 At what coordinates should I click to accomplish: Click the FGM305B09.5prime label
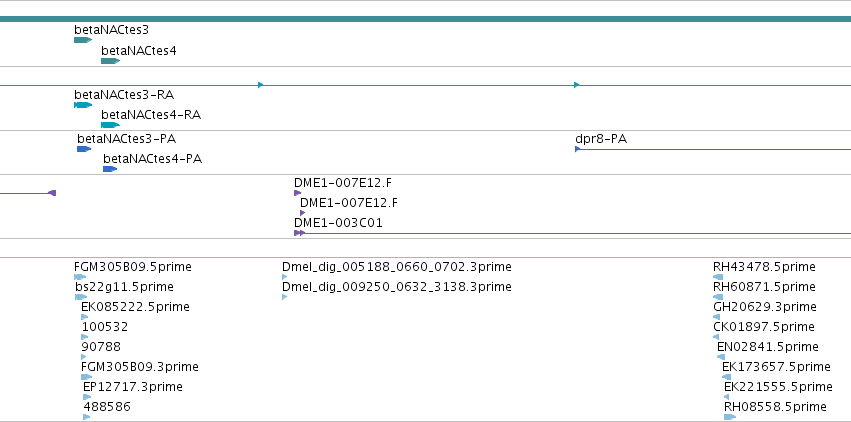click(x=133, y=267)
